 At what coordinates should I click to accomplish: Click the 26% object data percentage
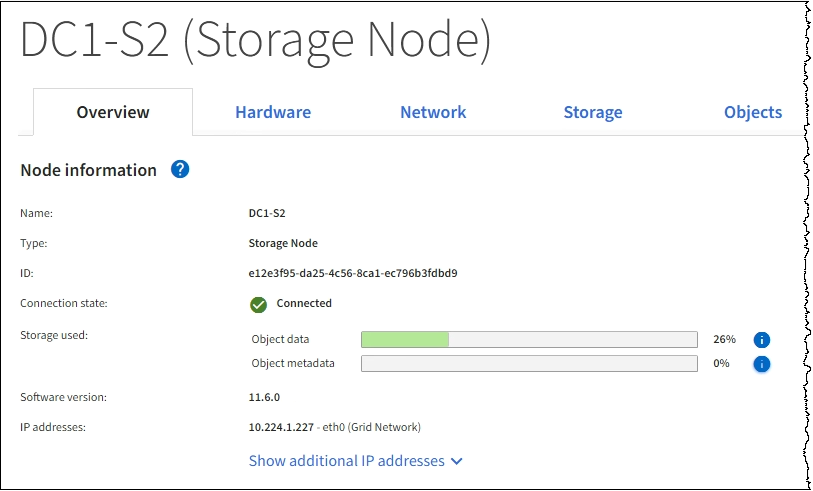(x=723, y=340)
